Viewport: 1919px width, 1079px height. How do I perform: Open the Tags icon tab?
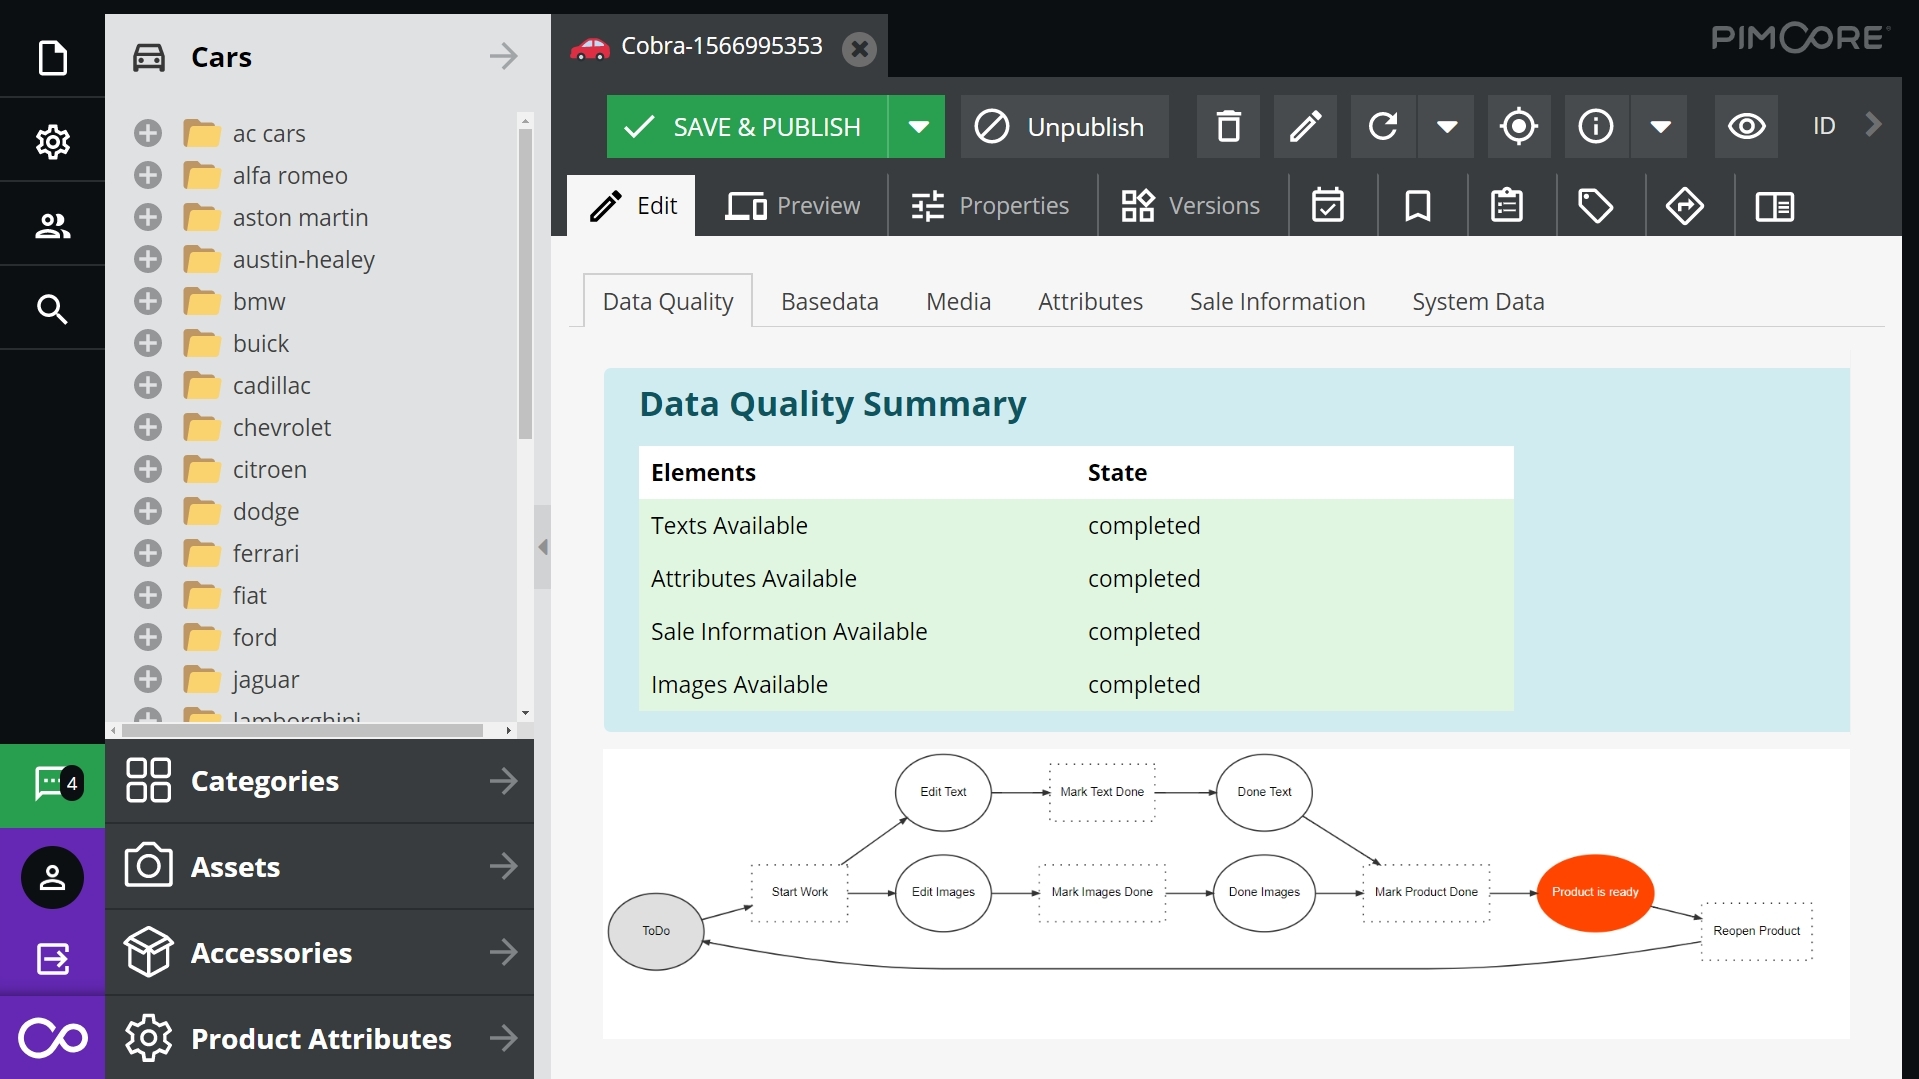tap(1595, 206)
